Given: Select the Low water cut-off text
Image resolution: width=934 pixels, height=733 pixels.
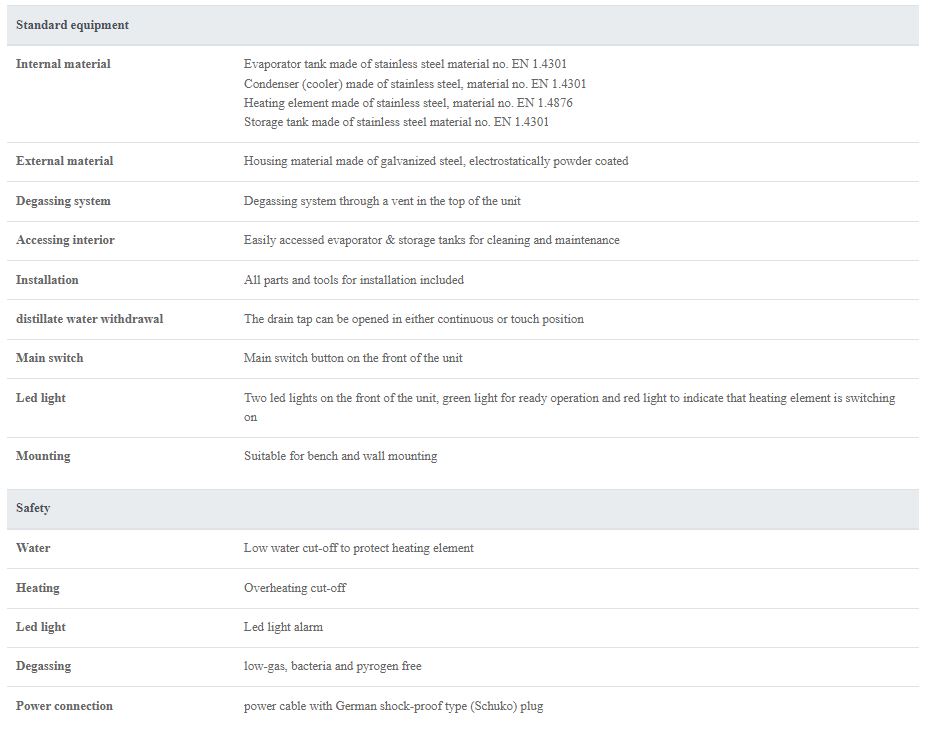Looking at the screenshot, I should point(359,548).
